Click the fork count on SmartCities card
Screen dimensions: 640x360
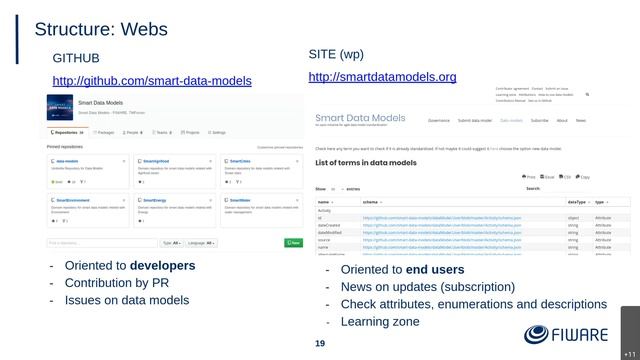(239, 182)
